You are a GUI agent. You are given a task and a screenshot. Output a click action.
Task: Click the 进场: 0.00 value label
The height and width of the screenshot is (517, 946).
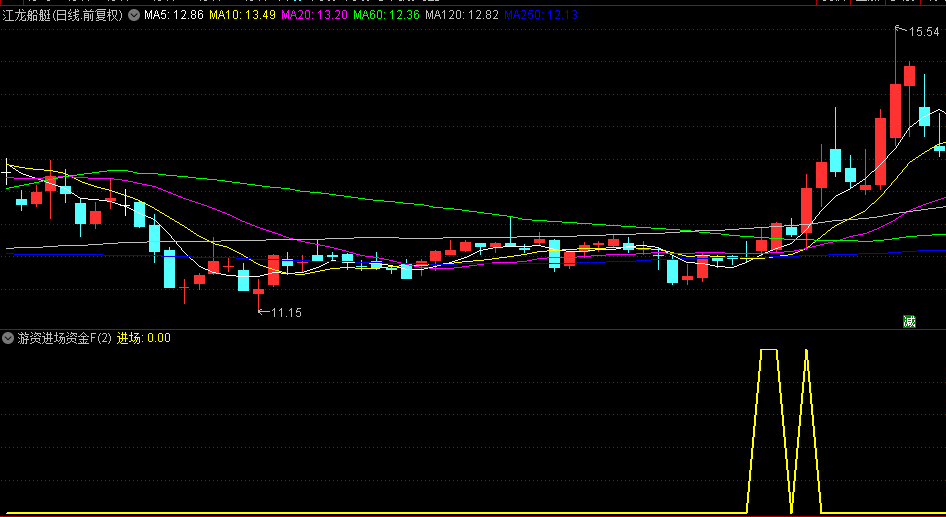point(144,338)
